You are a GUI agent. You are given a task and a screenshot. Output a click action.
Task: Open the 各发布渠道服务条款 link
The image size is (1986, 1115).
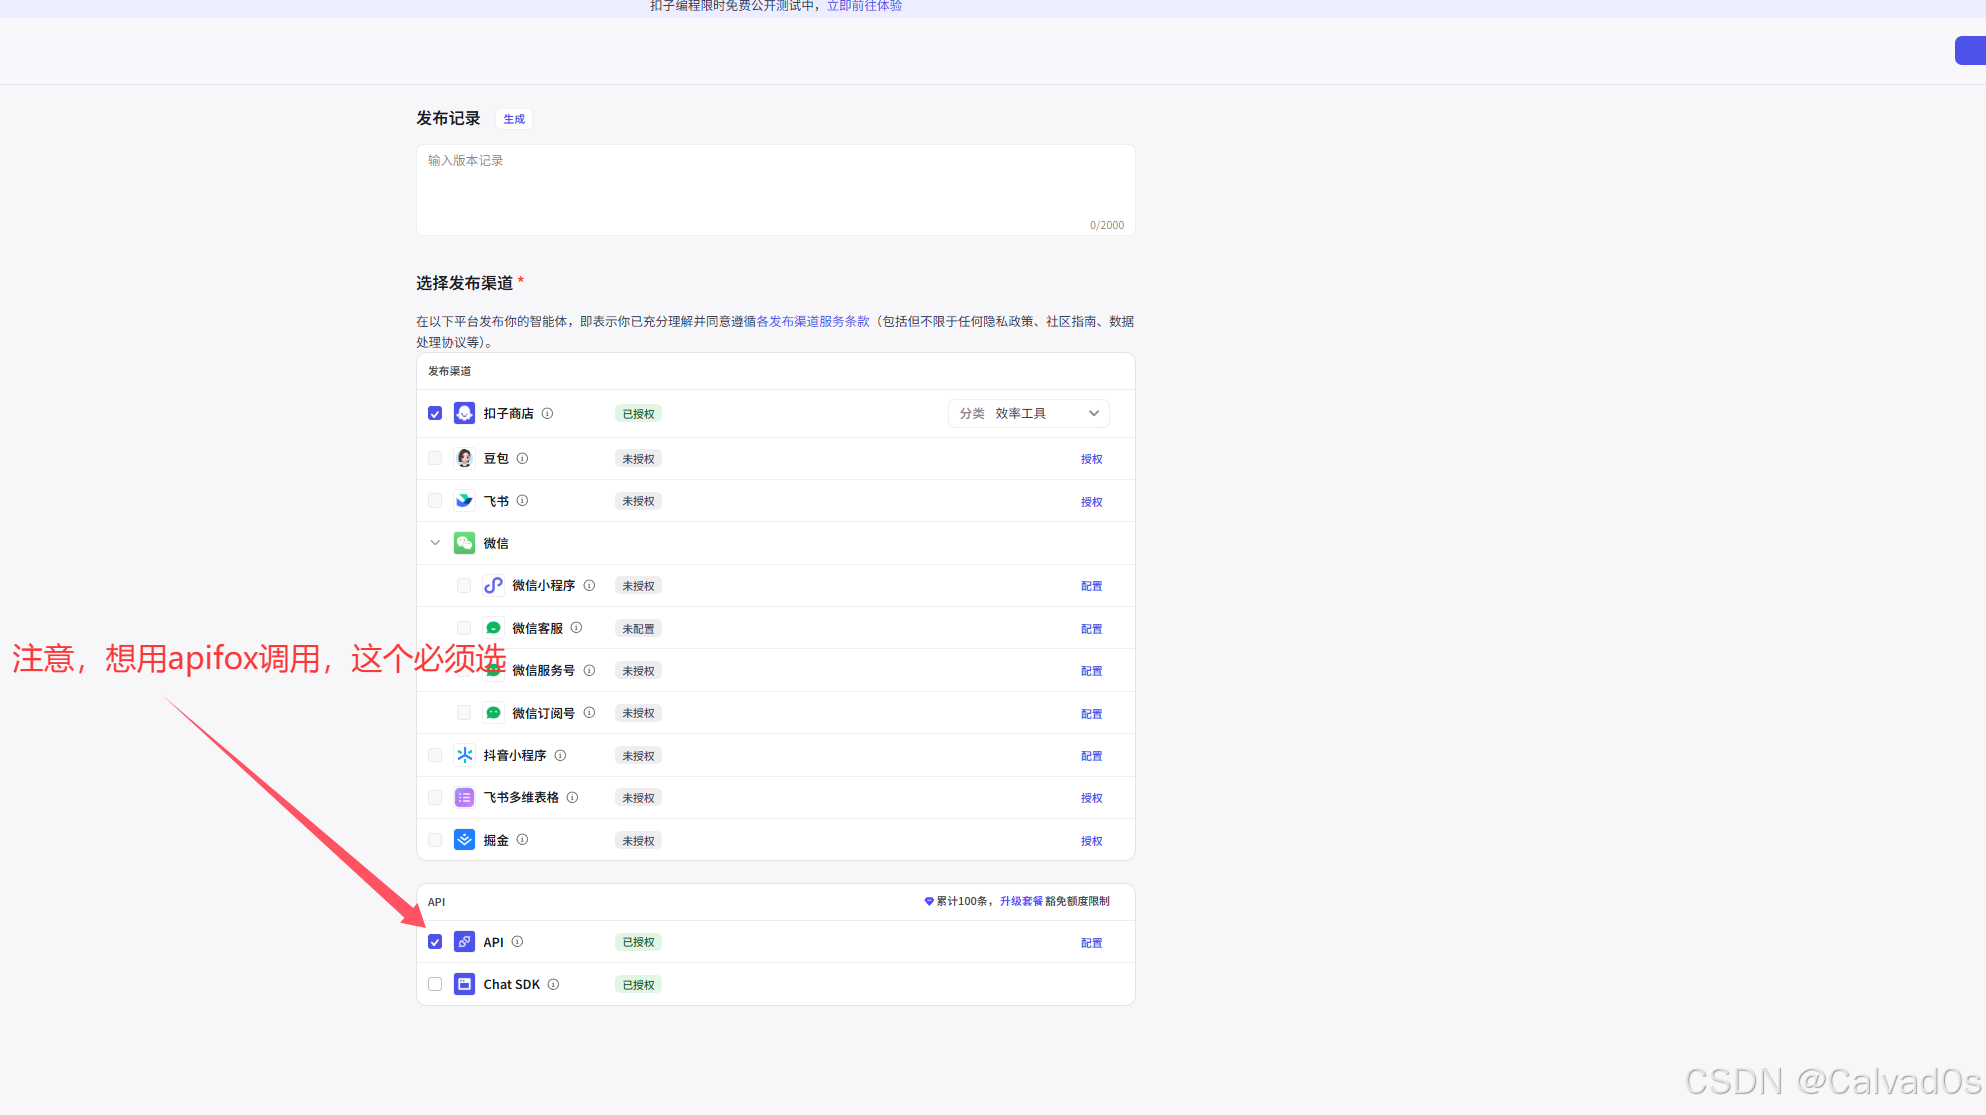[813, 321]
